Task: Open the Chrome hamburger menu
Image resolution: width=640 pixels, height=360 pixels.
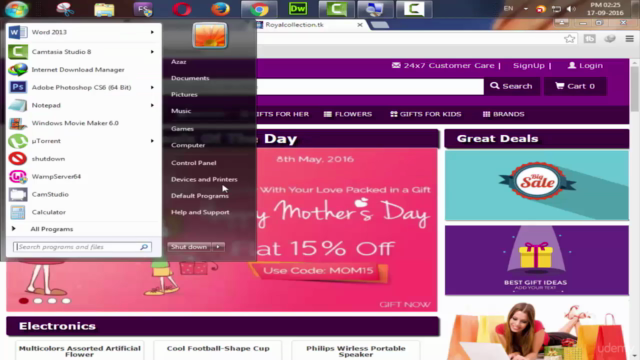Action: [629, 39]
